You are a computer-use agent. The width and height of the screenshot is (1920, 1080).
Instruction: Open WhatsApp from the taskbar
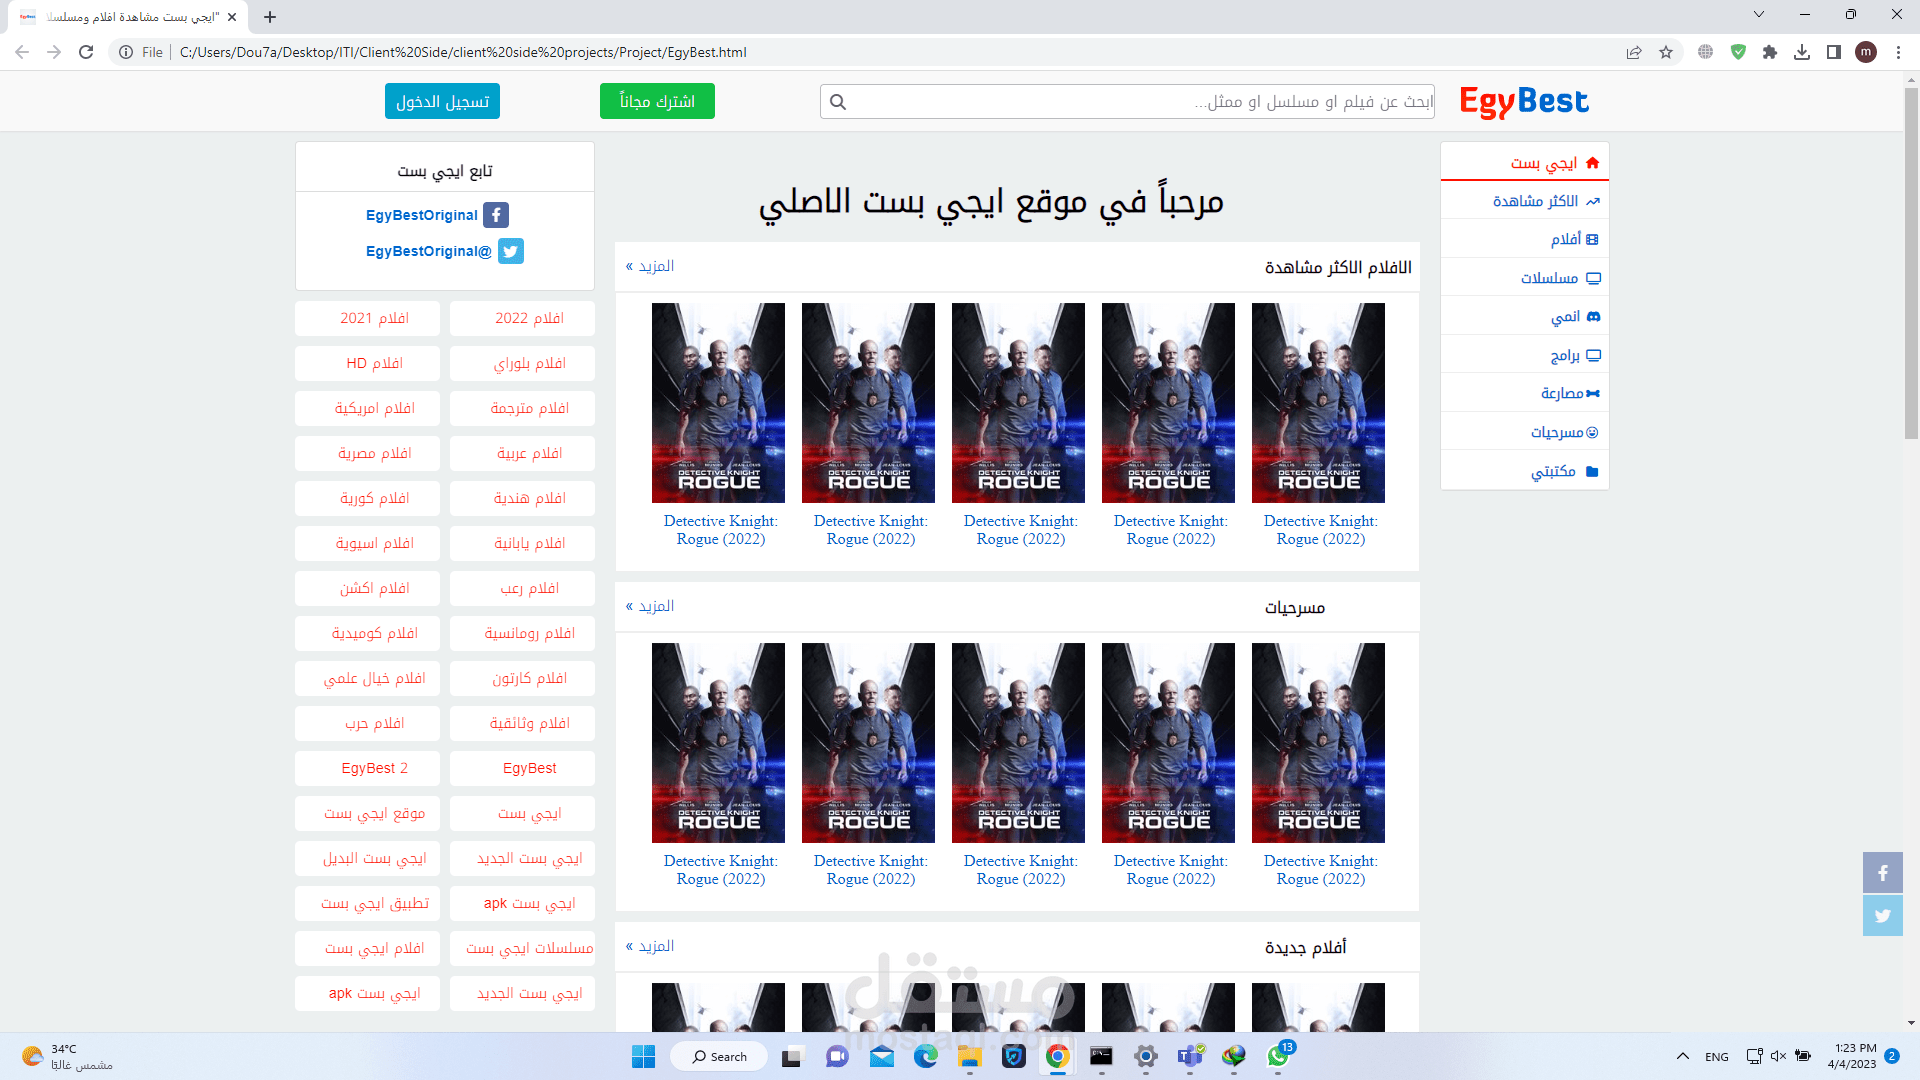(x=1278, y=1056)
